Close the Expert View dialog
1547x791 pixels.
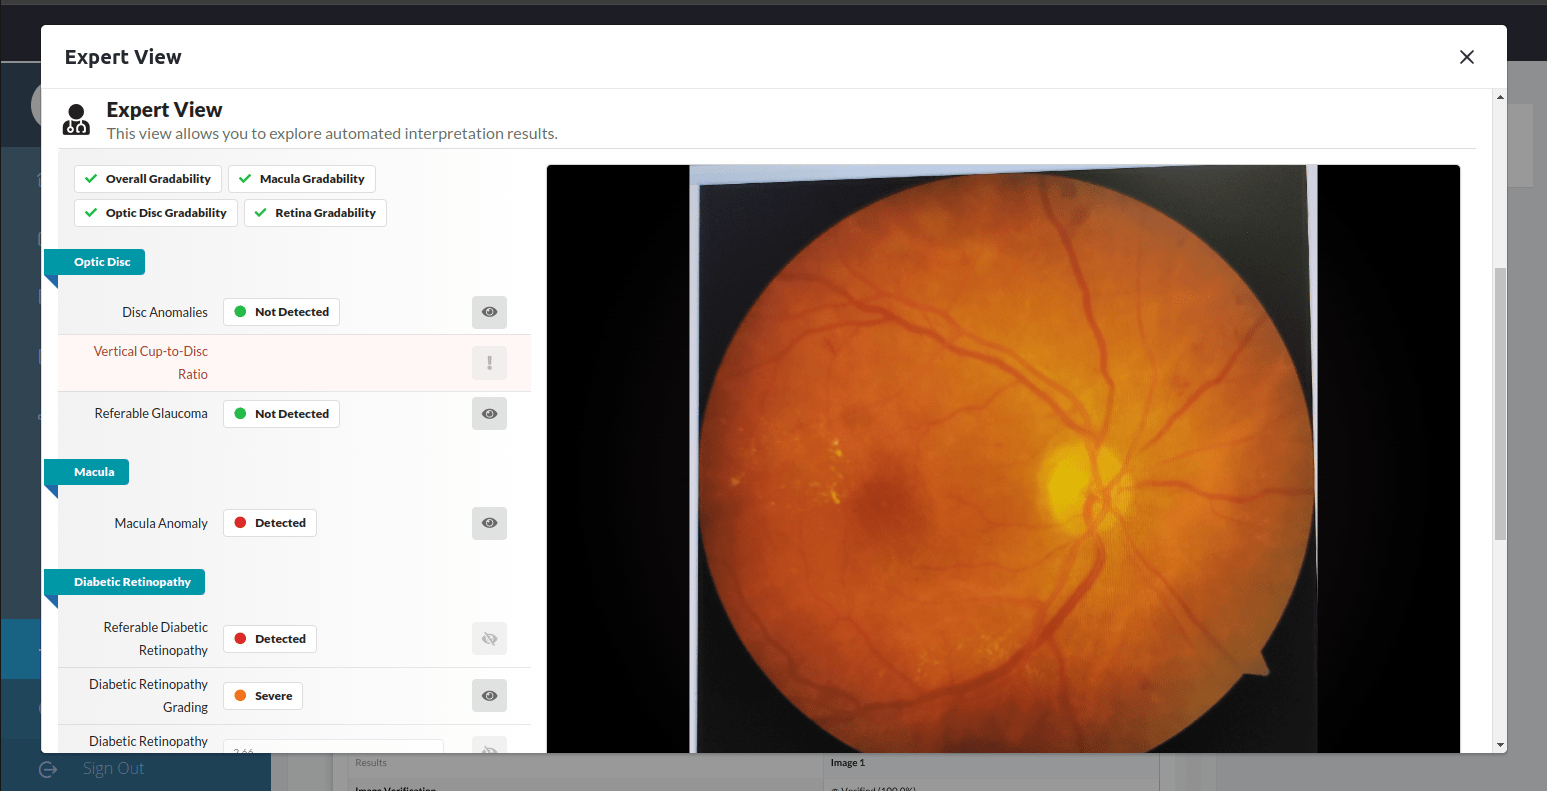[1466, 57]
